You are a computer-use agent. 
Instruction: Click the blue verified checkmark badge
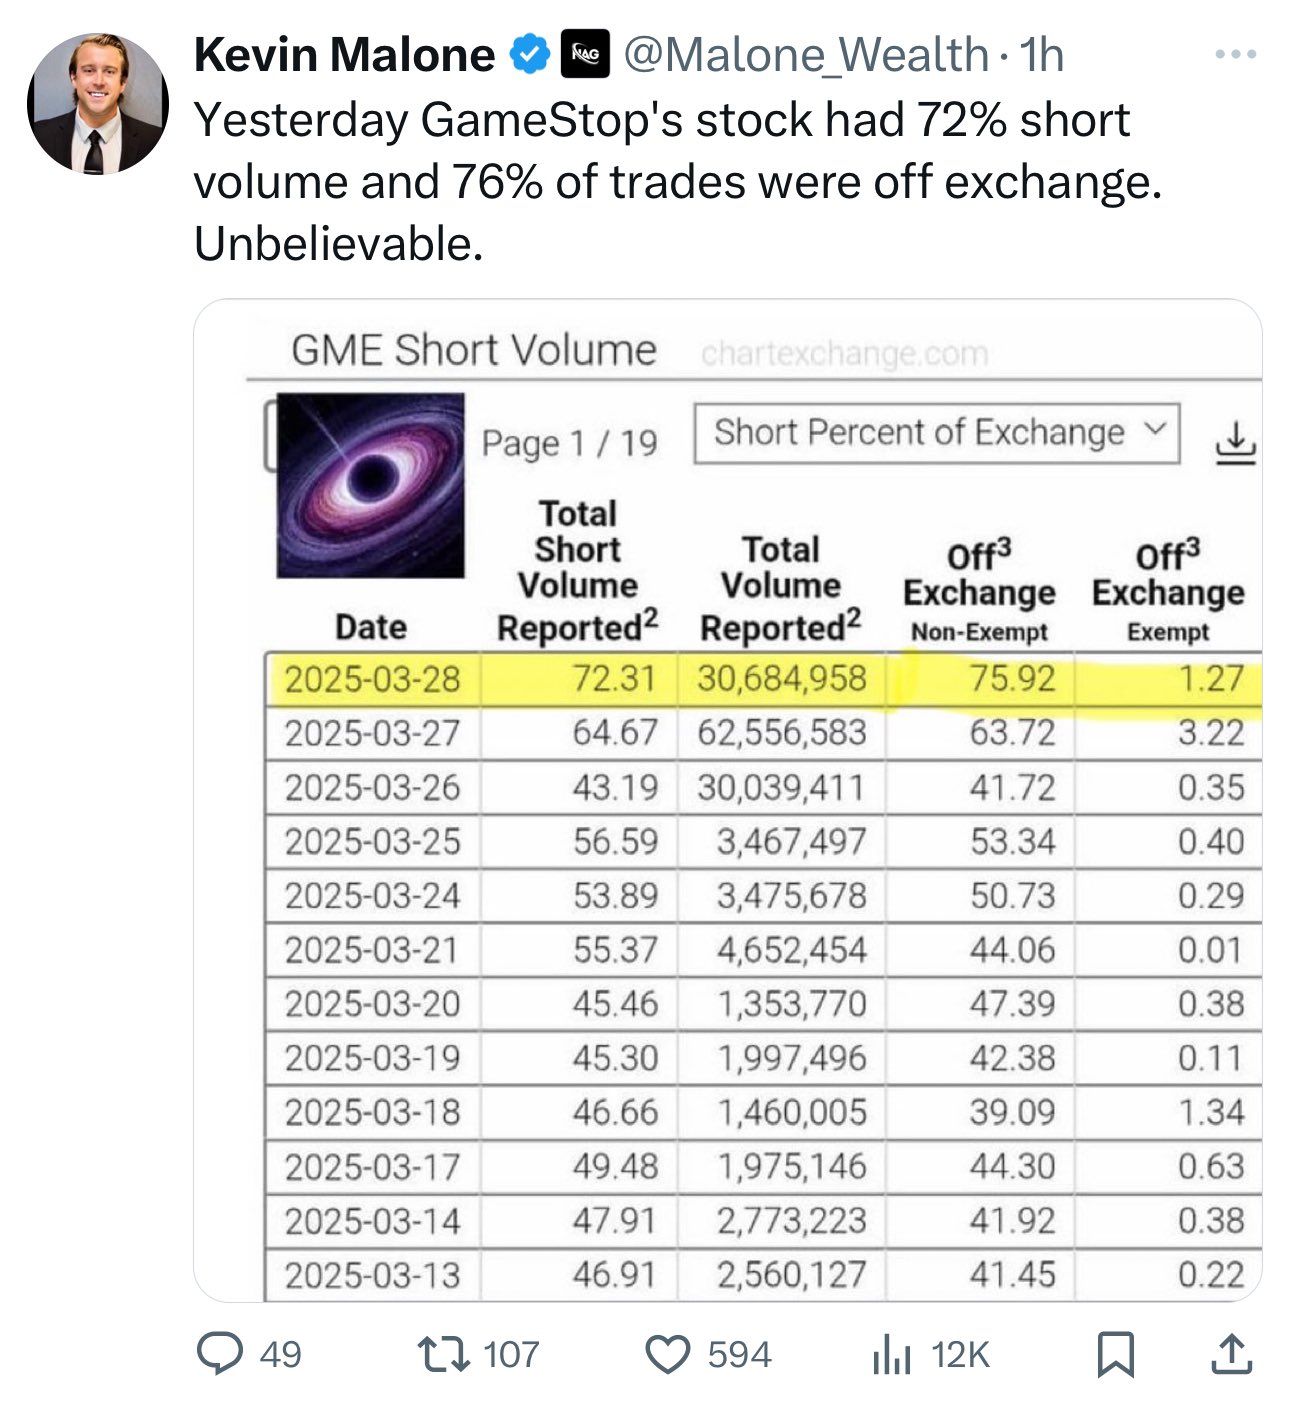tap(530, 55)
